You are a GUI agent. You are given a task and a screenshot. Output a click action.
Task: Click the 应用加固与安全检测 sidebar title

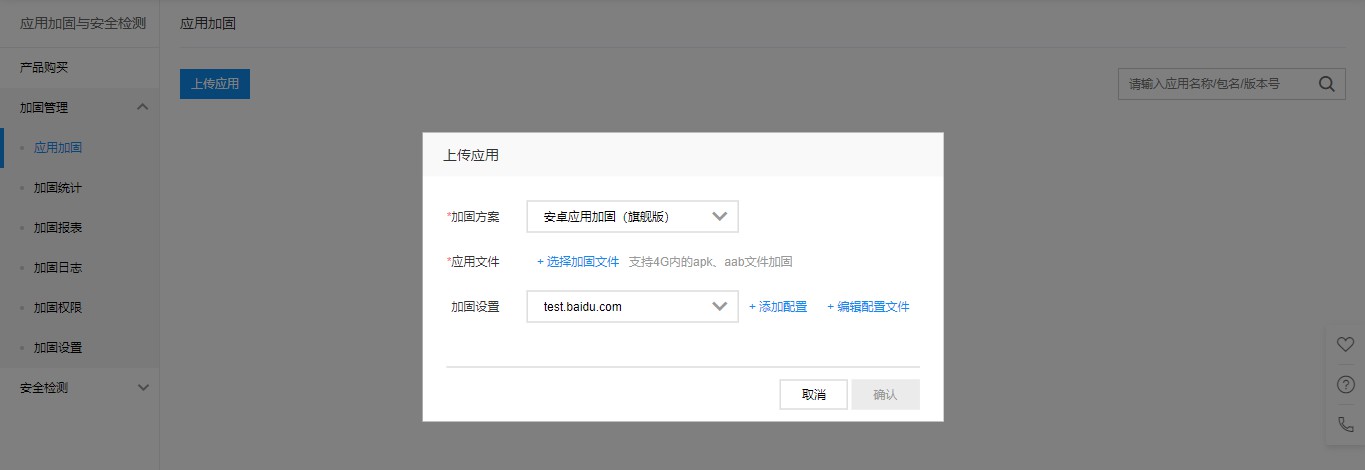click(x=83, y=23)
